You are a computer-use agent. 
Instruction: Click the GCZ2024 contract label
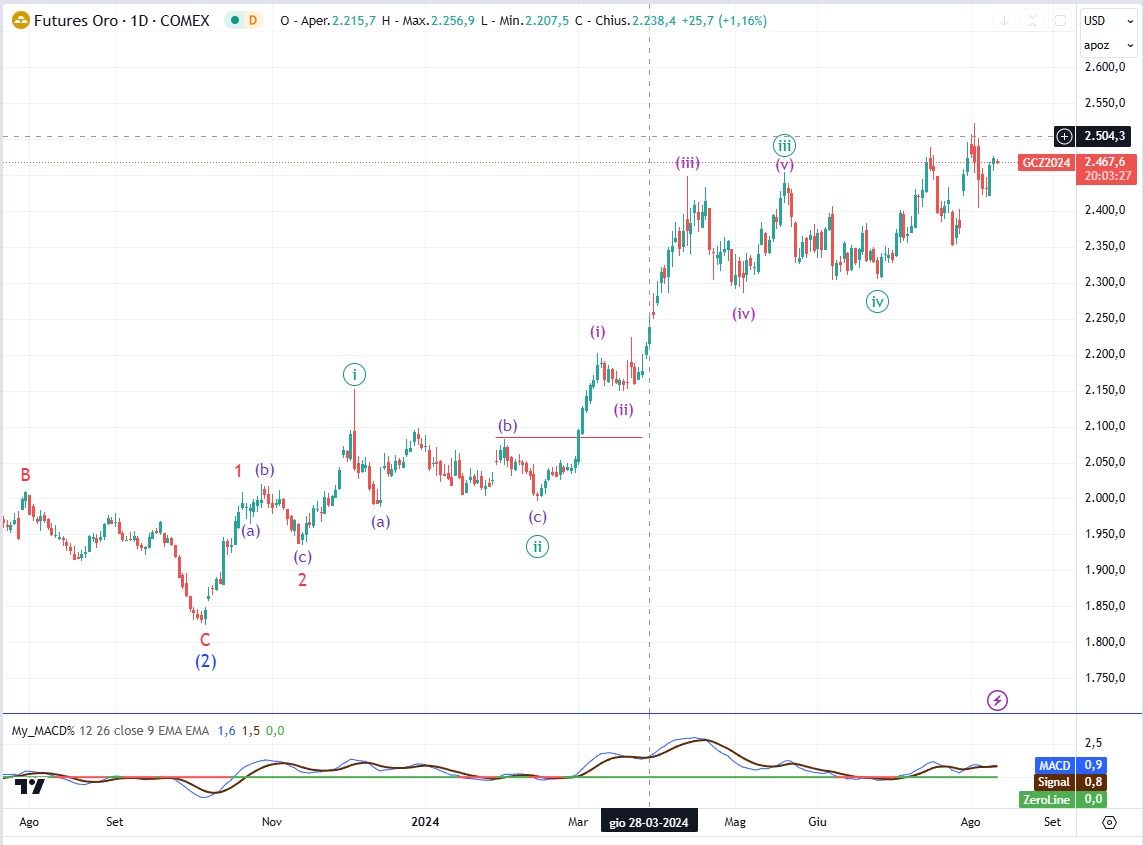(1046, 163)
